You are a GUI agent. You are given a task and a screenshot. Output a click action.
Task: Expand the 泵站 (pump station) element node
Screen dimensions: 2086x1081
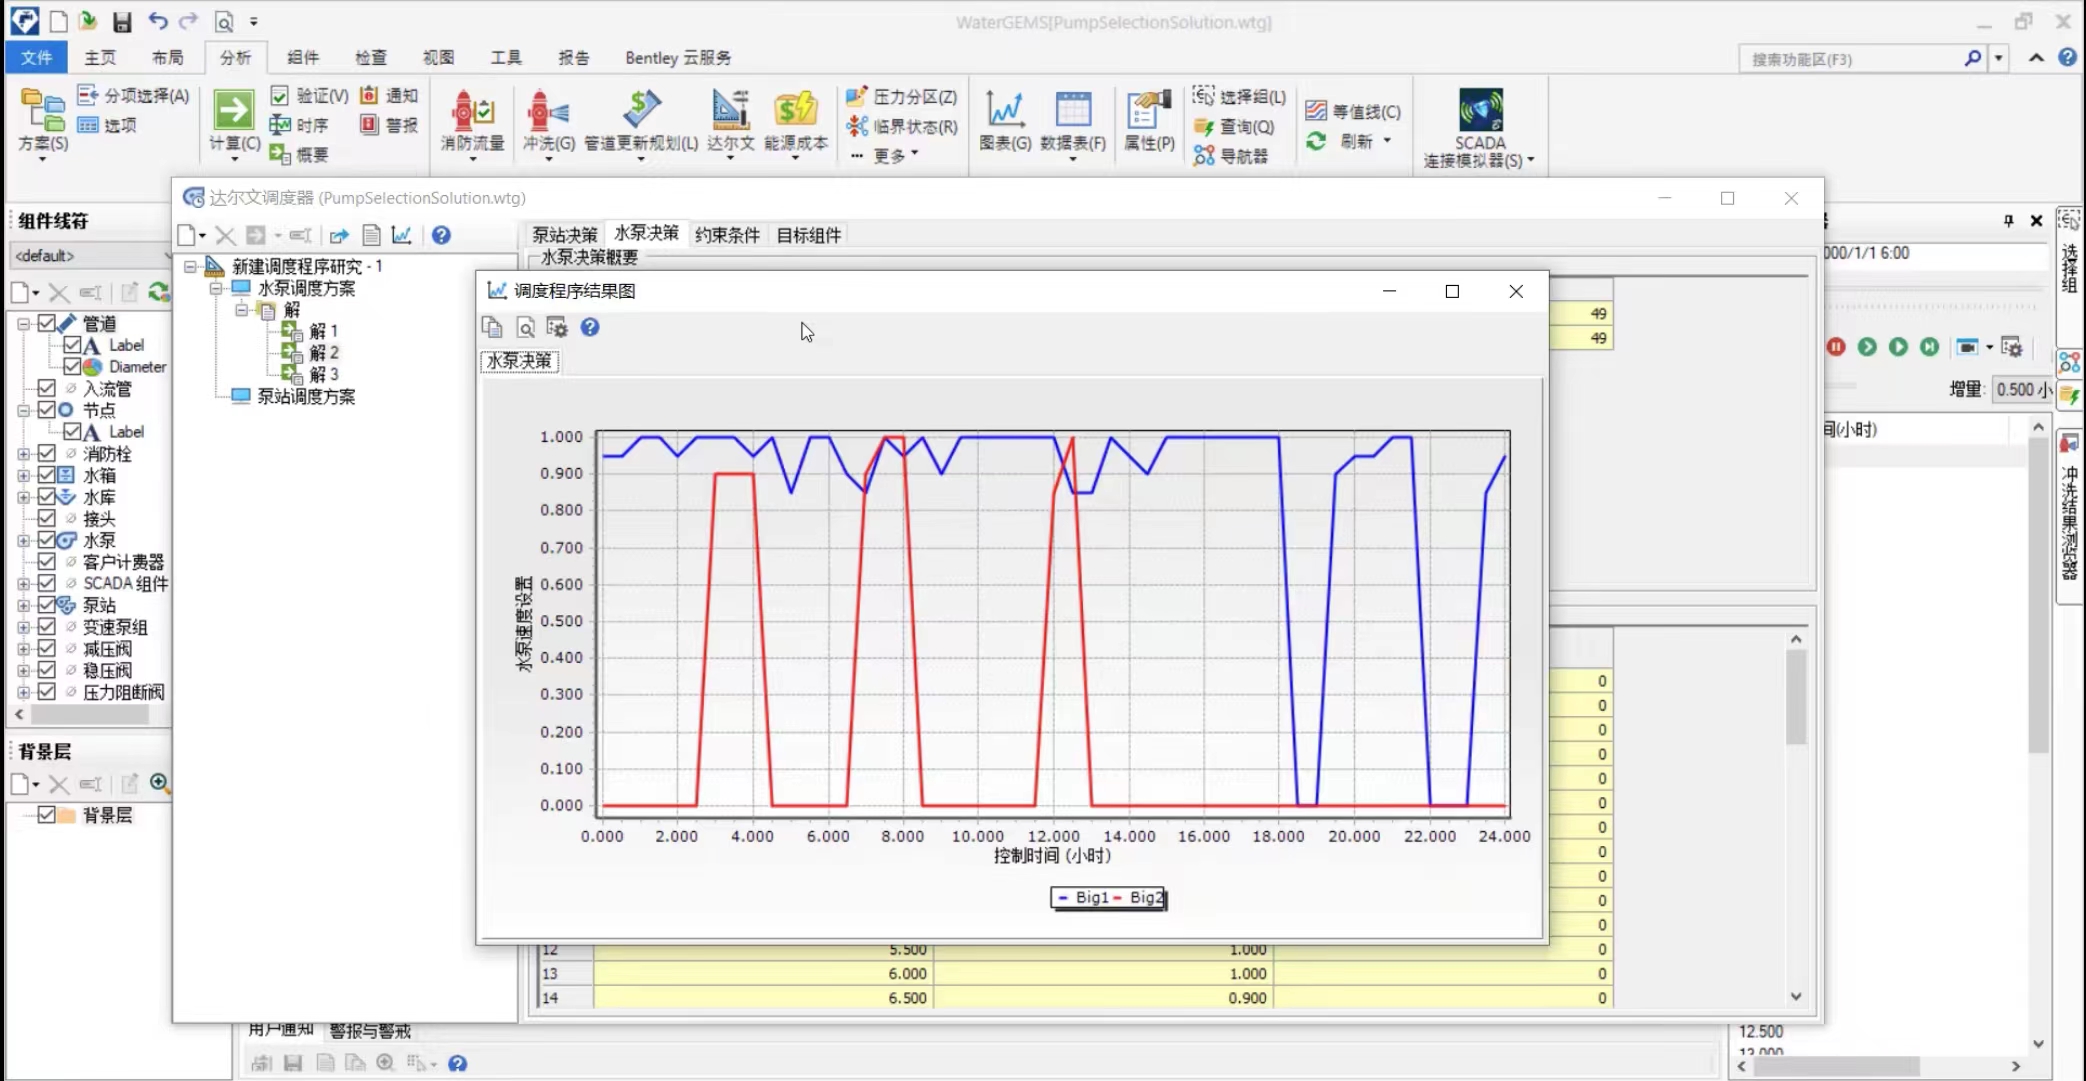[23, 605]
